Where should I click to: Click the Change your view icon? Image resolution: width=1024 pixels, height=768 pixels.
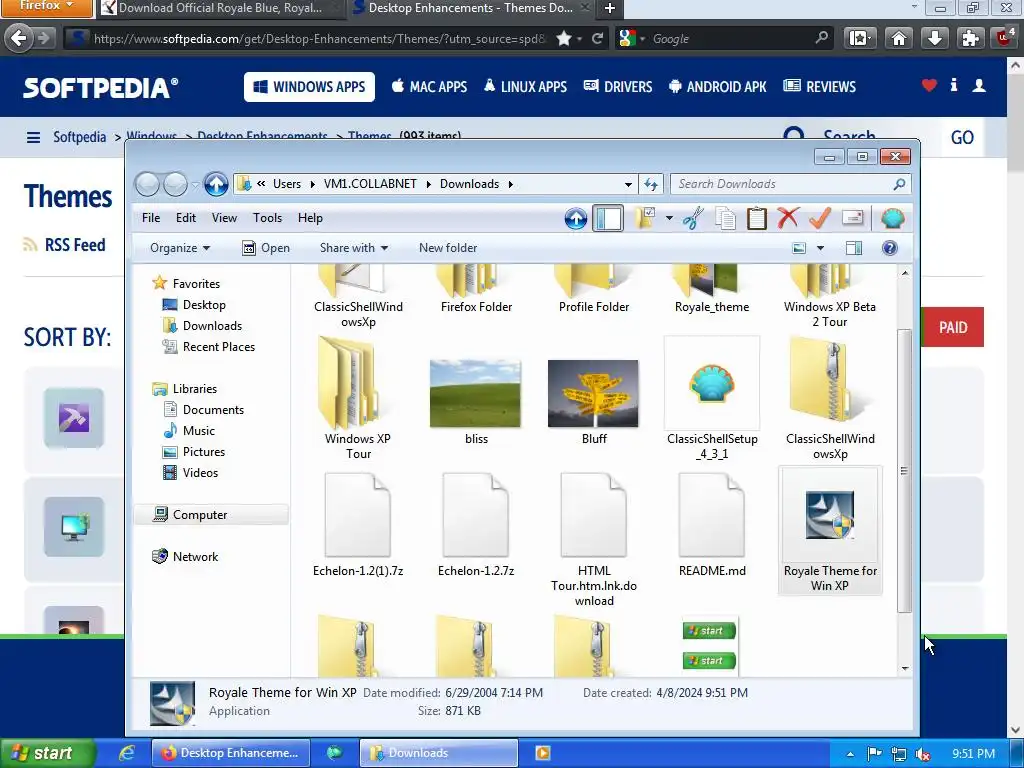point(799,248)
